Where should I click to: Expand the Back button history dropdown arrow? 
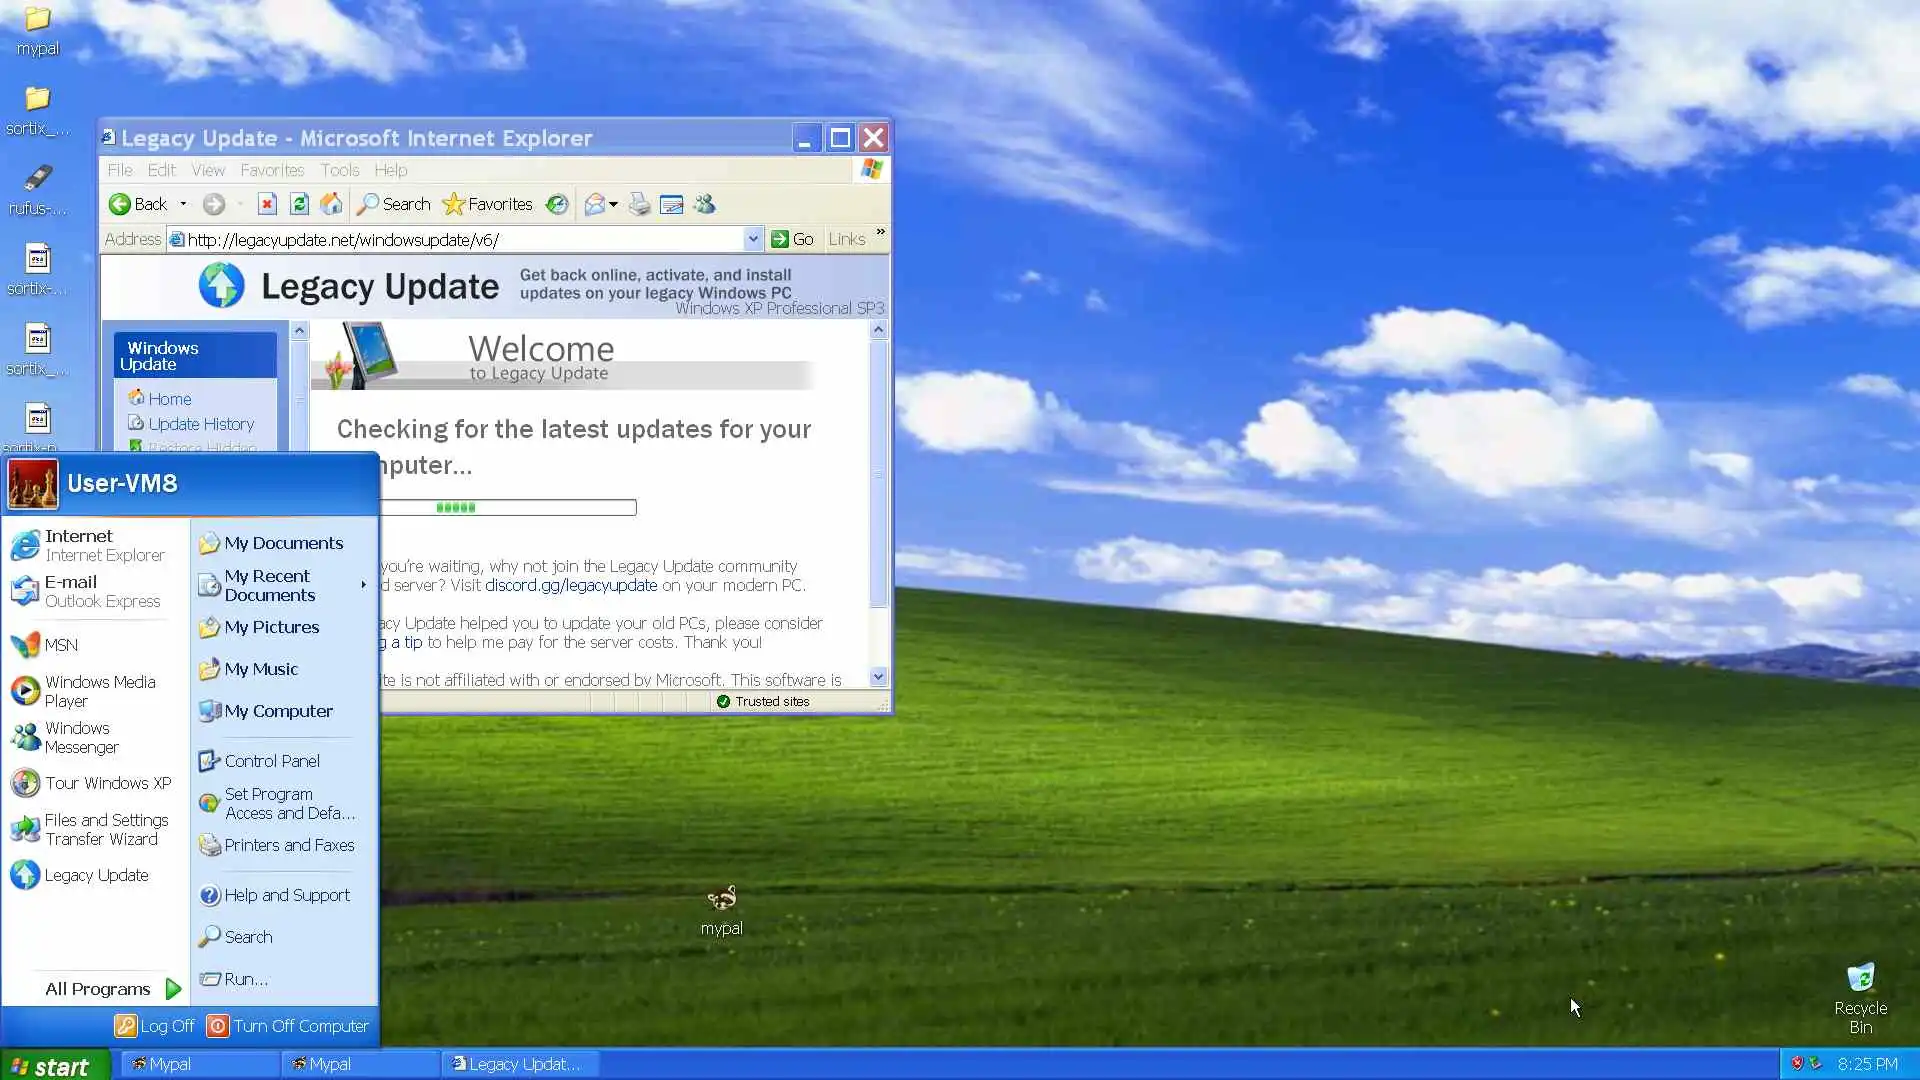pyautogui.click(x=183, y=204)
